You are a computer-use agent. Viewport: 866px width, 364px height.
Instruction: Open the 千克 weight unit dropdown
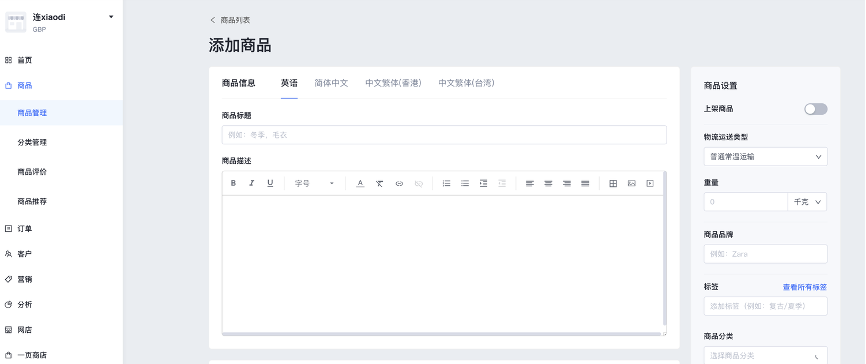(807, 202)
